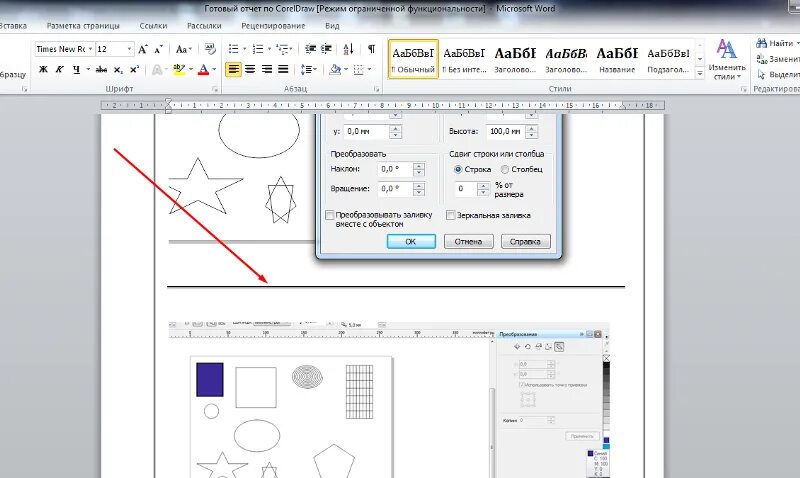Open the Стили pane launcher
The width and height of the screenshot is (800, 478).
pyautogui.click(x=743, y=89)
